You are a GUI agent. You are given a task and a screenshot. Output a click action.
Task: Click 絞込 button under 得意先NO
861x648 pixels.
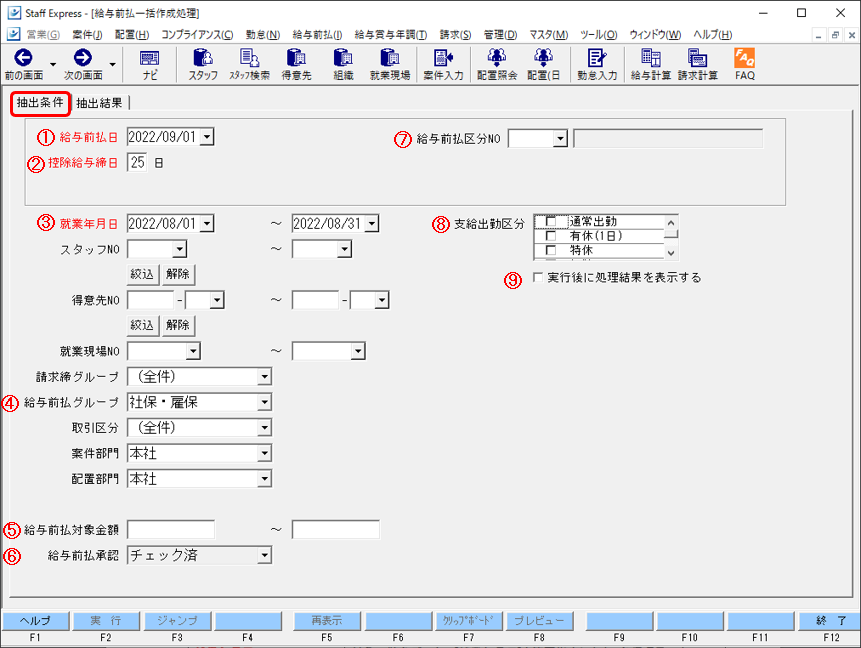point(142,325)
